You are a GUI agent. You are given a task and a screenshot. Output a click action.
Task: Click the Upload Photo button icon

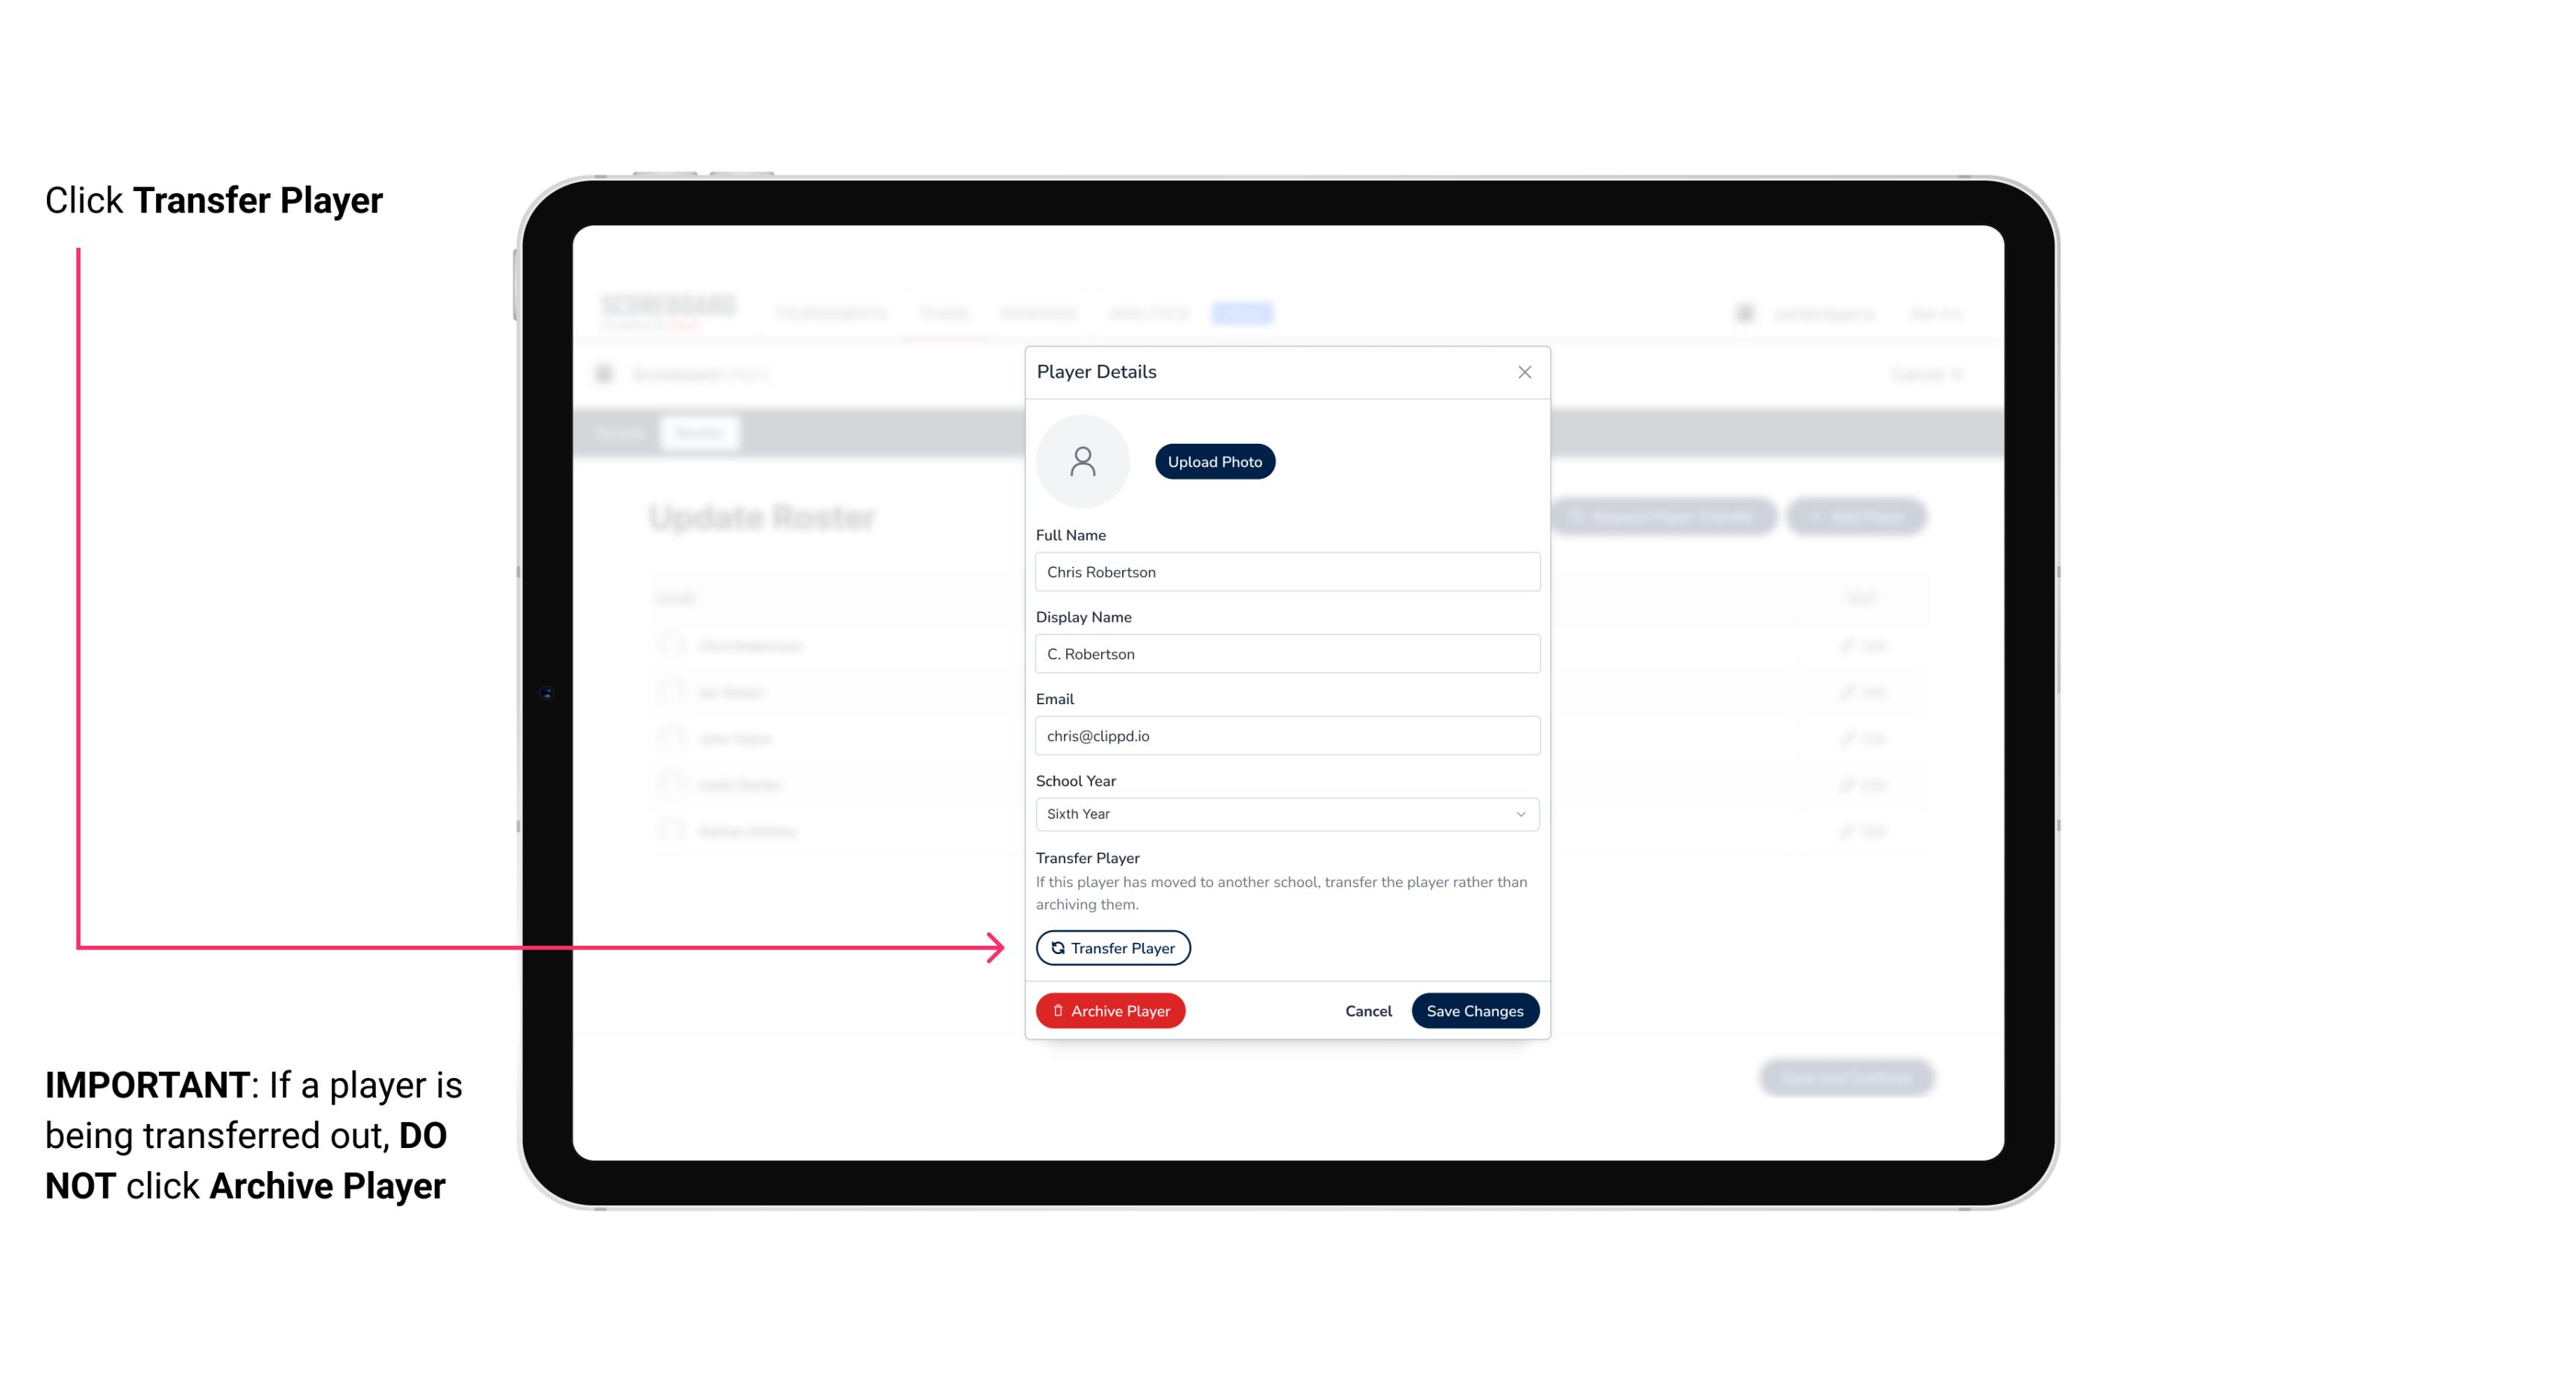(1215, 461)
